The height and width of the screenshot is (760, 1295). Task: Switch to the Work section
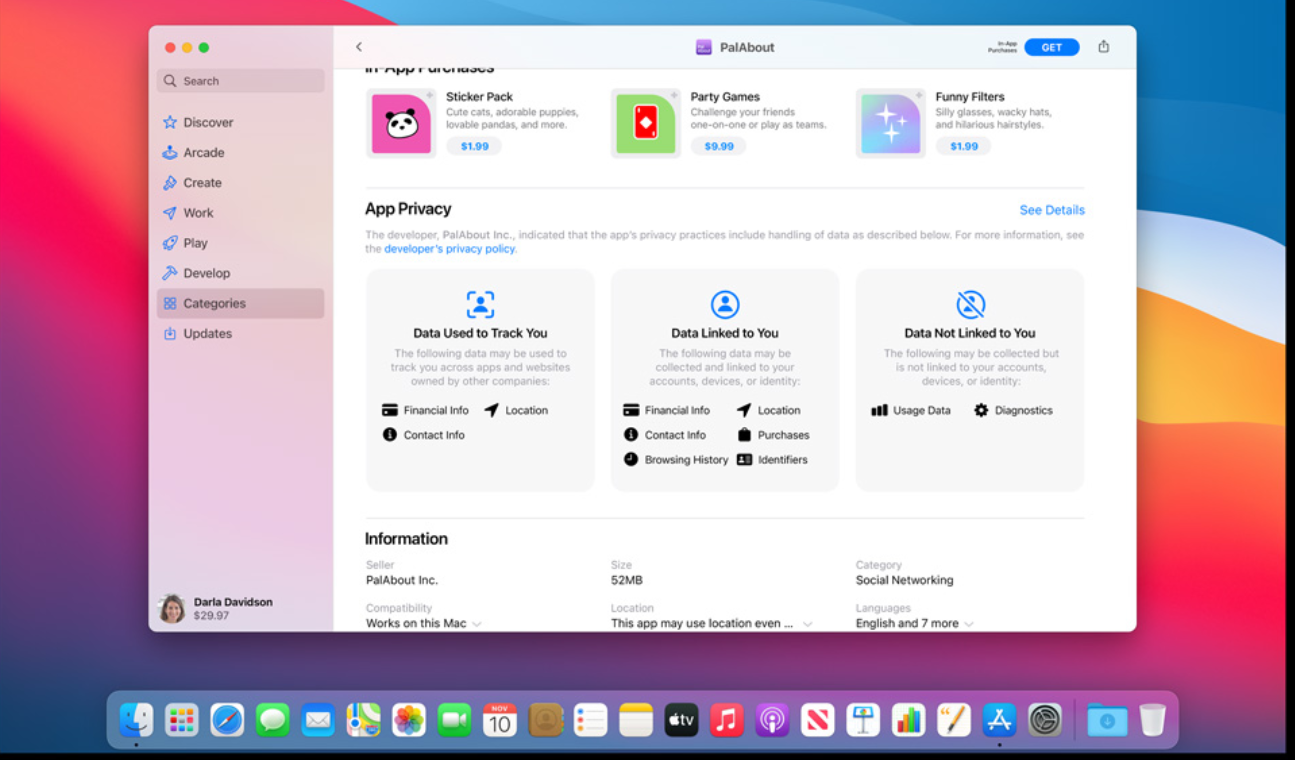pos(240,213)
